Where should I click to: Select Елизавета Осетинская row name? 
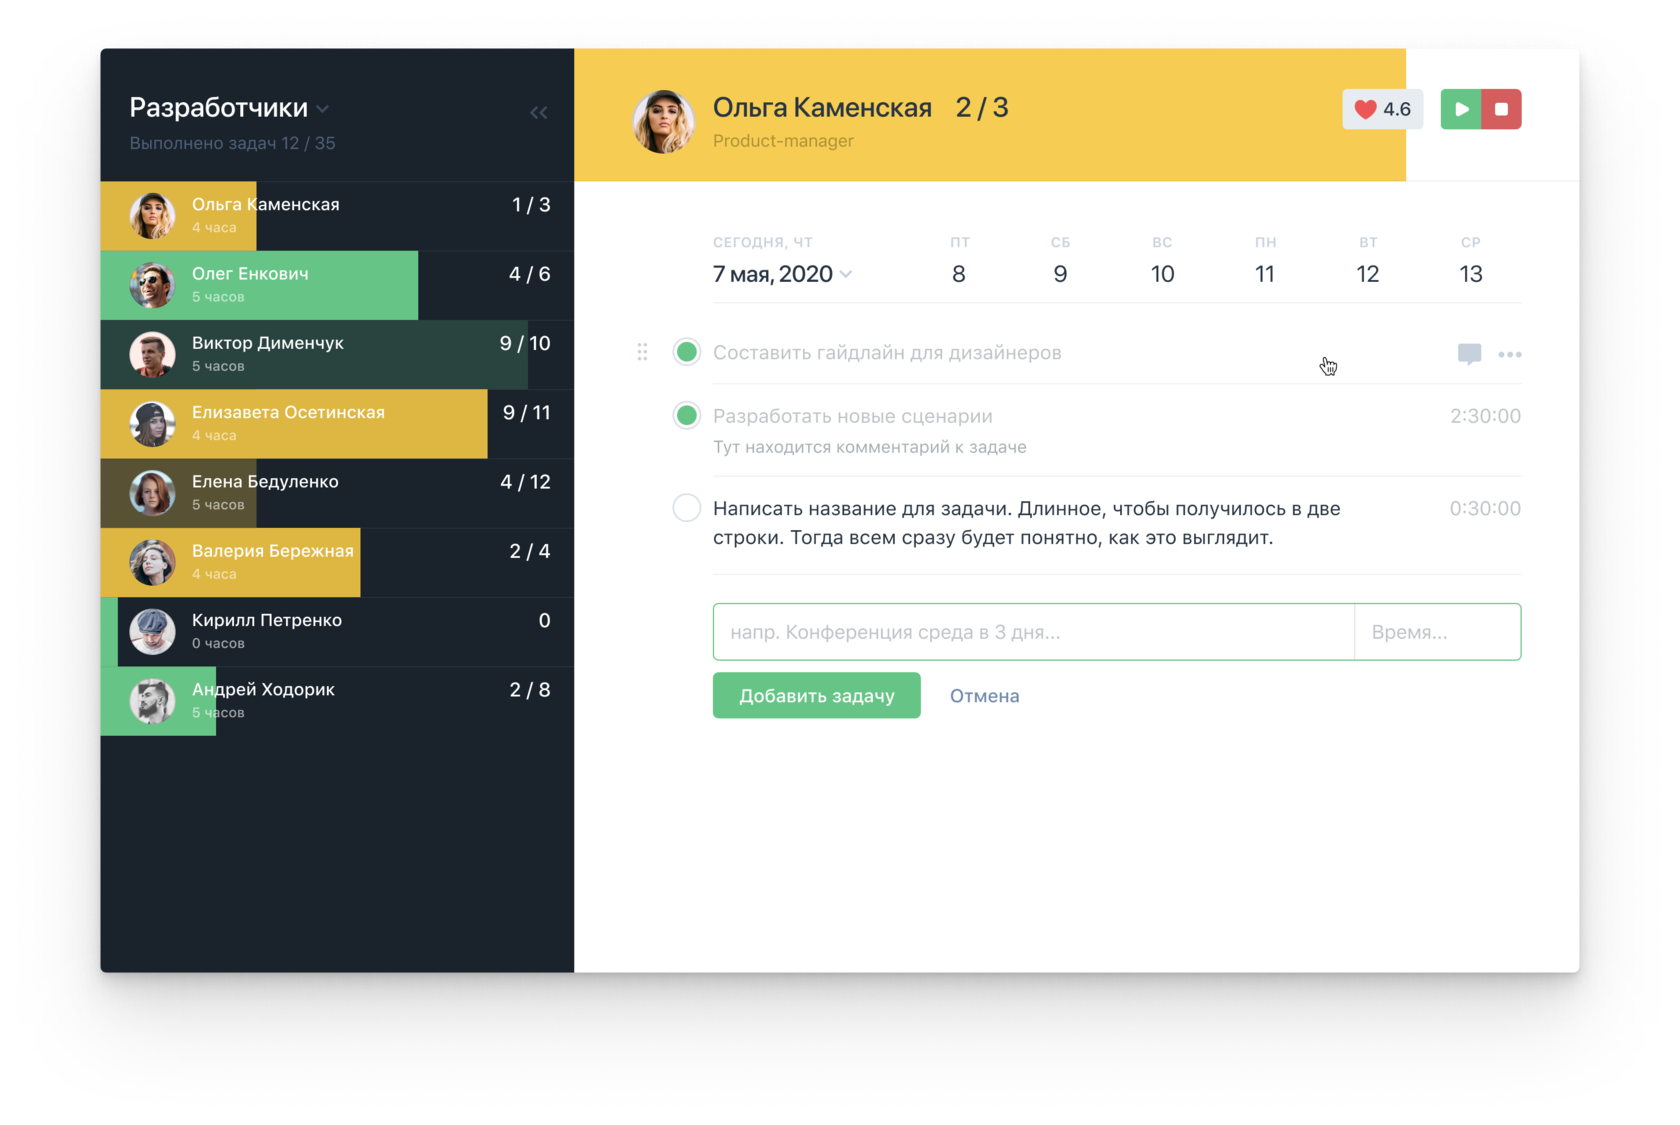coord(288,412)
